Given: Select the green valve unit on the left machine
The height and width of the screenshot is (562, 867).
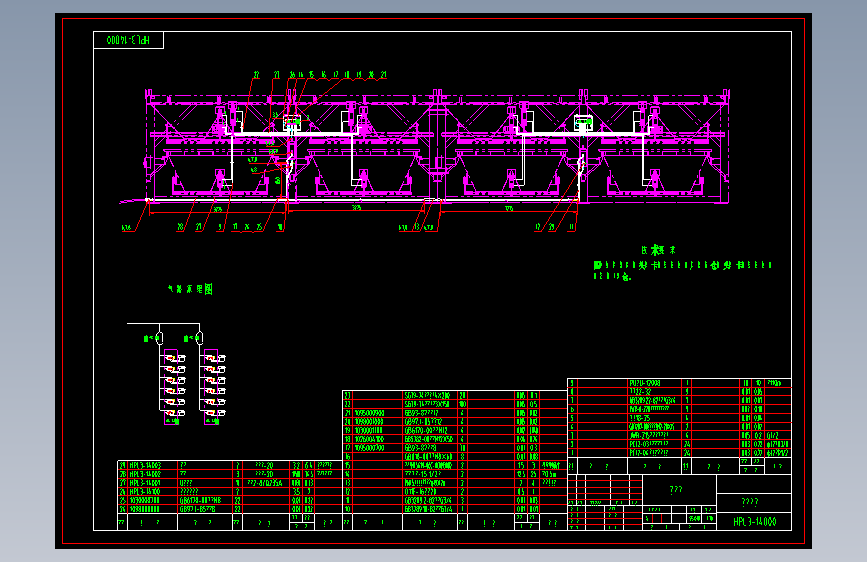Looking at the screenshot, I should (292, 121).
